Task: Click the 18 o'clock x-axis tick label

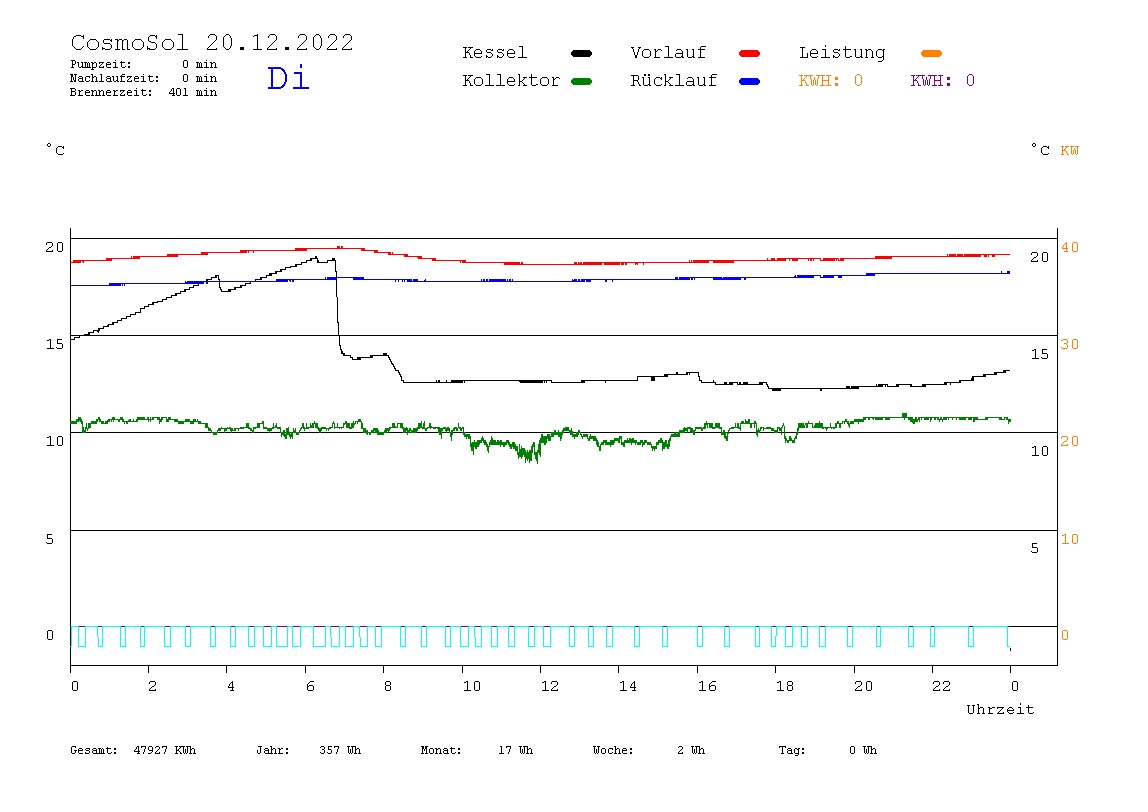Action: pos(784,687)
